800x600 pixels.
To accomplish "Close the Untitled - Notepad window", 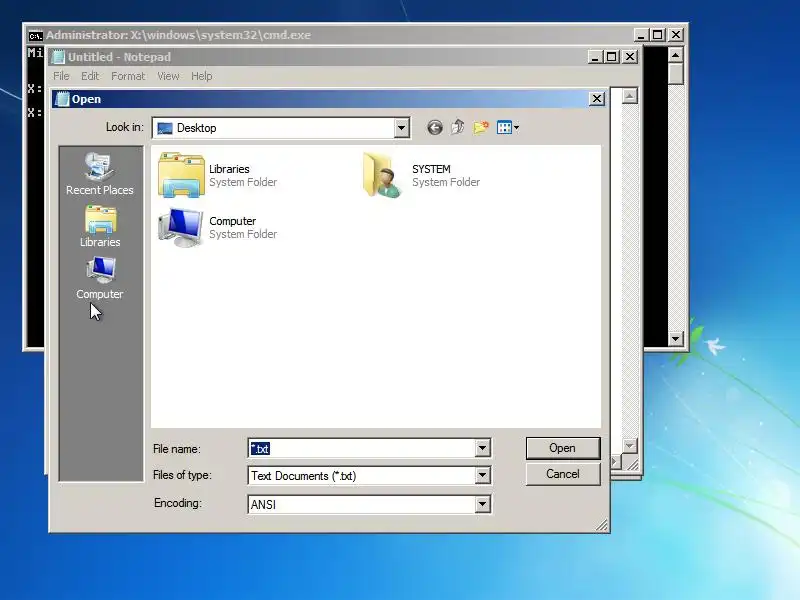I will [x=630, y=57].
